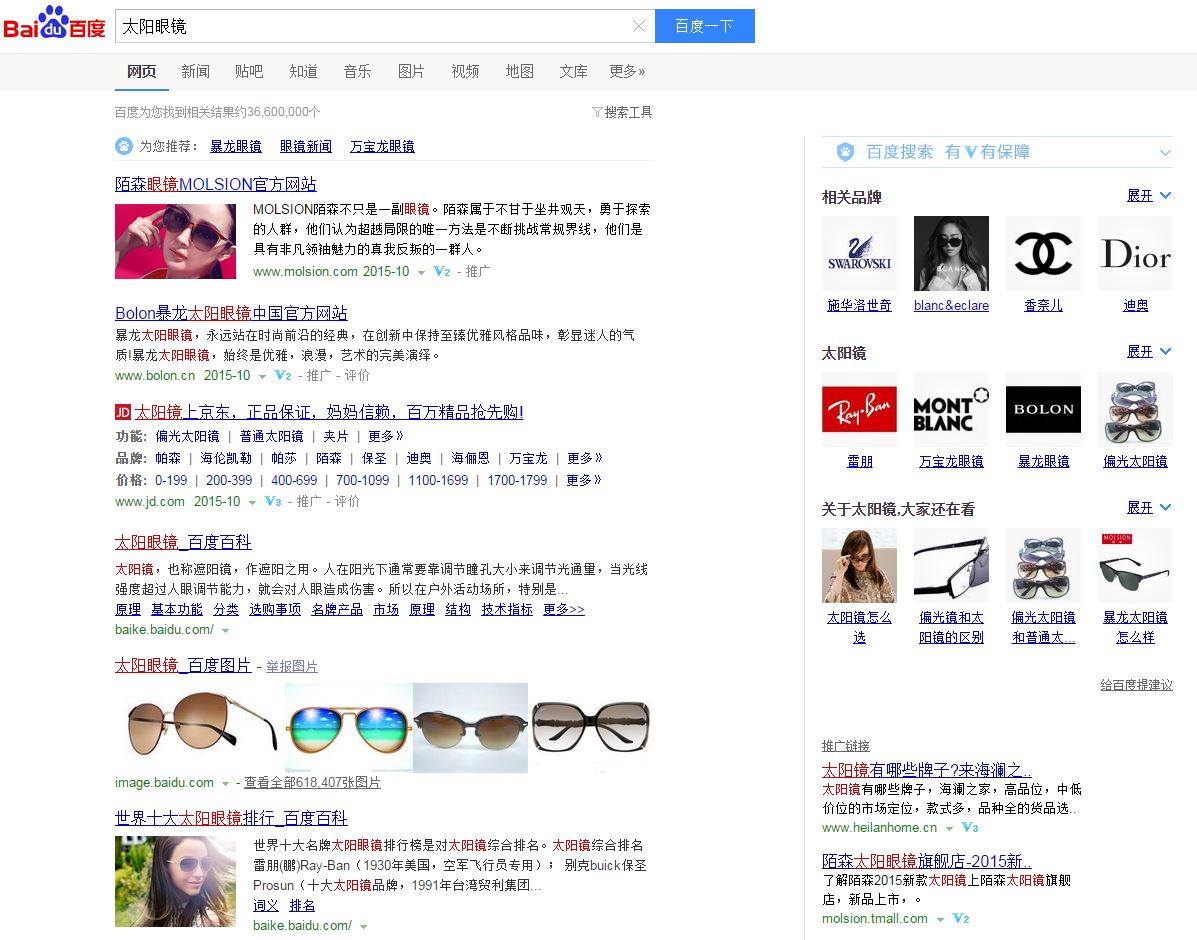This screenshot has height=940, width=1197.
Task: Switch to the 图片 search tab
Action: click(411, 71)
